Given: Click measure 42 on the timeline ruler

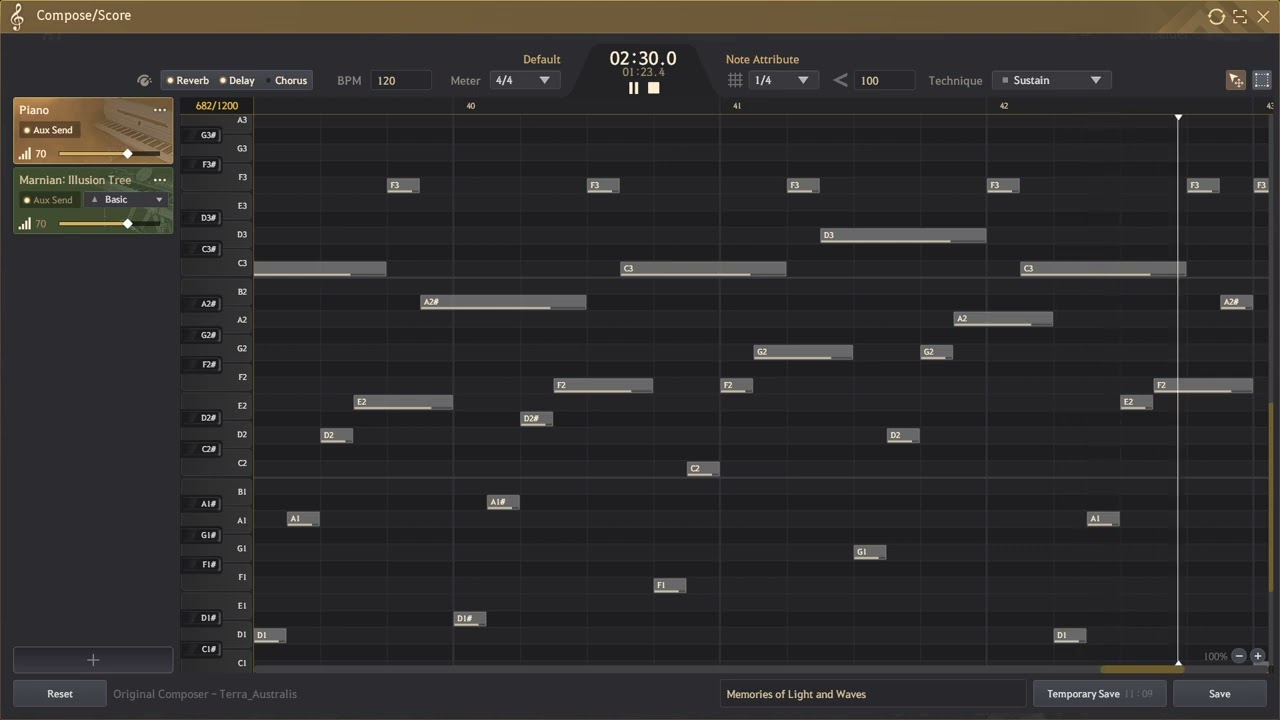Looking at the screenshot, I should [x=1004, y=106].
